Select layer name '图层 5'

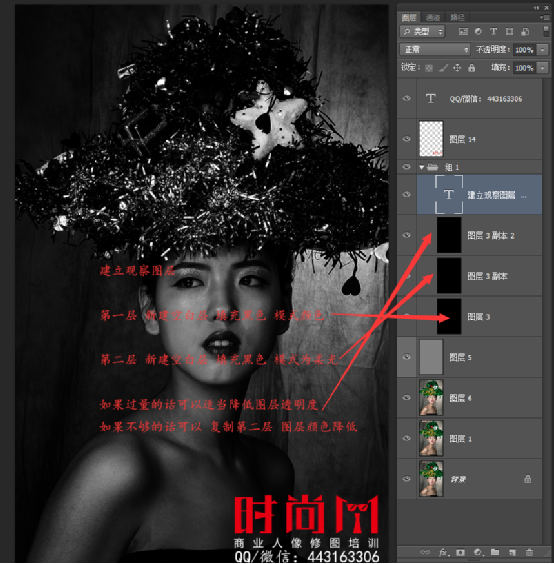(x=460, y=357)
